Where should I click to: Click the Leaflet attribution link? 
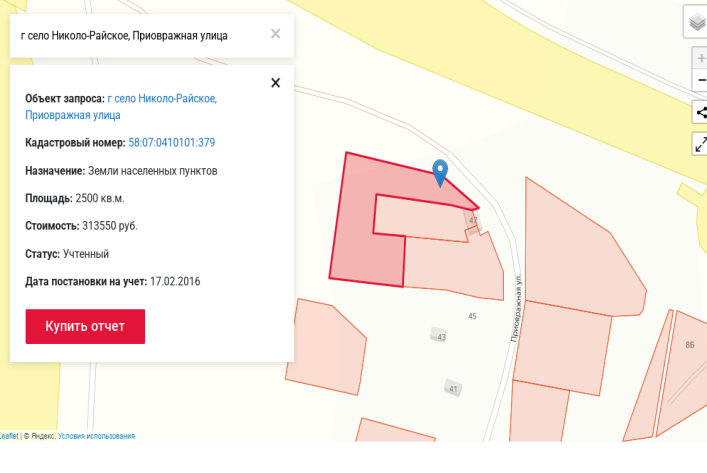8,436
